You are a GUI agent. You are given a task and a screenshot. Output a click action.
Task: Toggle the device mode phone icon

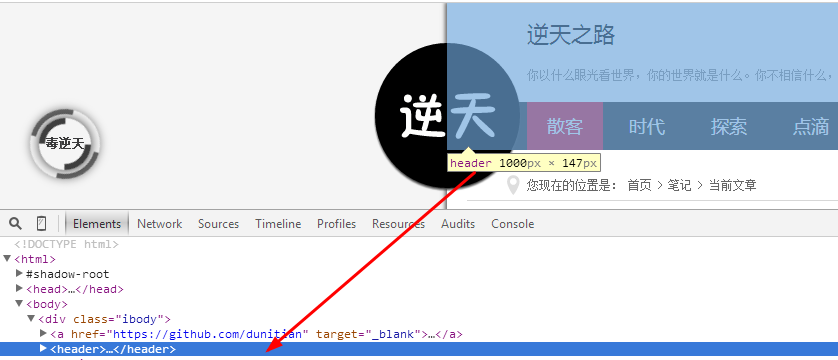pos(41,223)
